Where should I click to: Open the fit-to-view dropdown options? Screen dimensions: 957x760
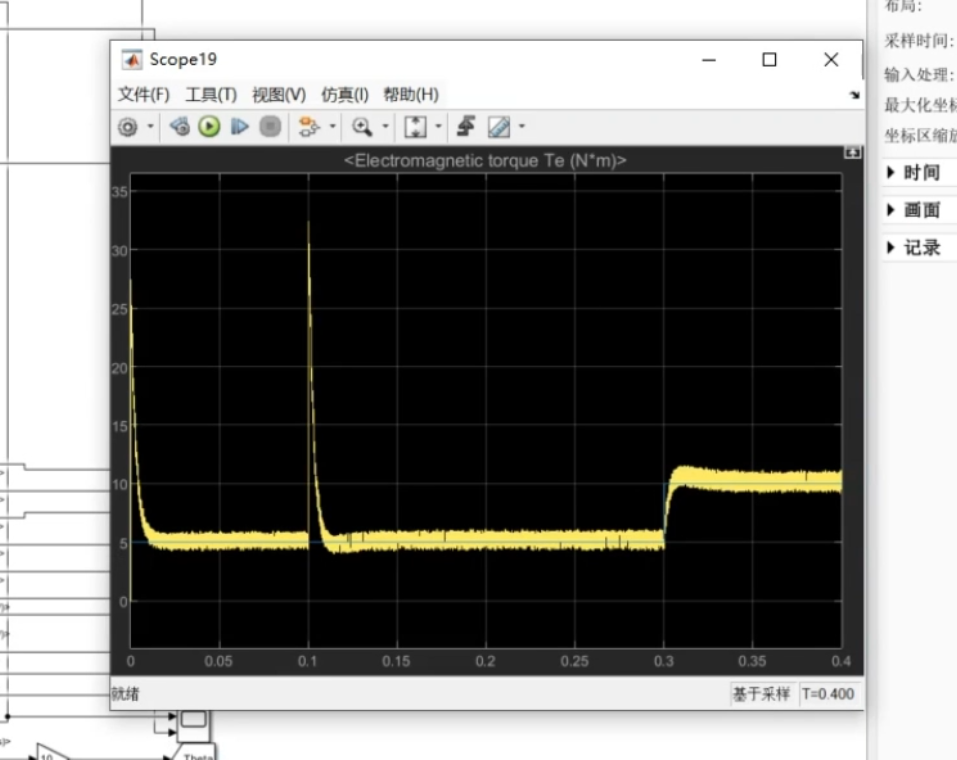pos(437,126)
